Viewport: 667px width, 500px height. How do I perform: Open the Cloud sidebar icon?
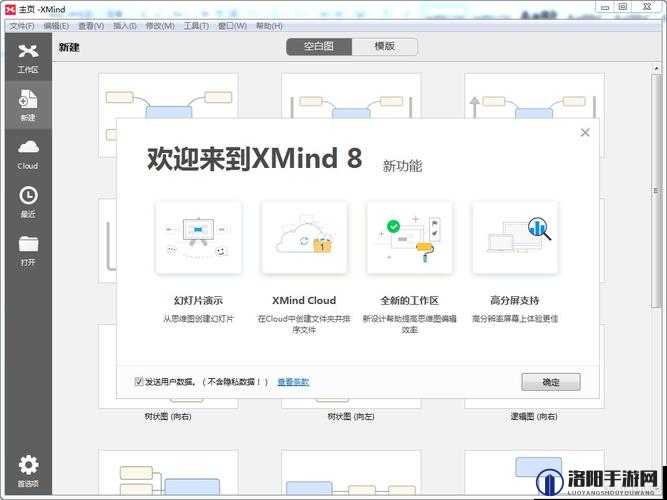point(28,154)
